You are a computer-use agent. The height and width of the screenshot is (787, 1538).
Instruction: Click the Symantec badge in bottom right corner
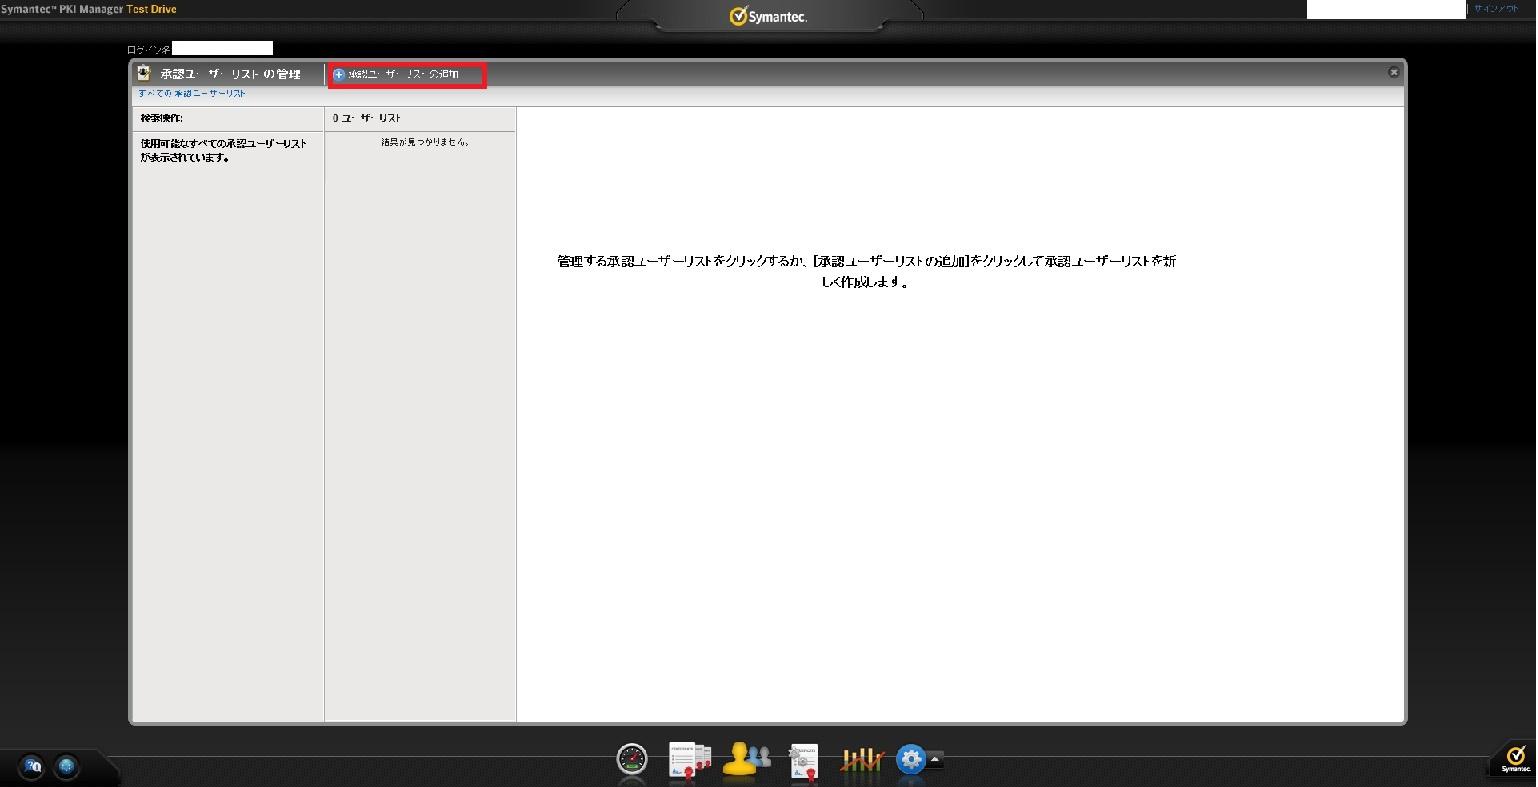(x=1515, y=759)
